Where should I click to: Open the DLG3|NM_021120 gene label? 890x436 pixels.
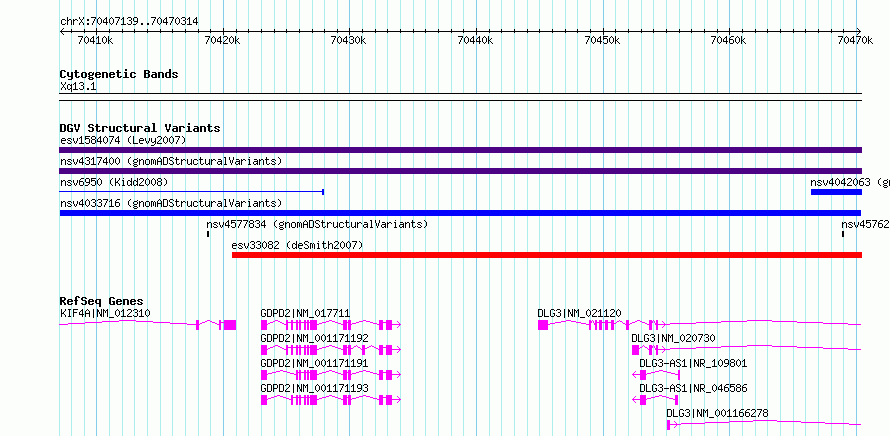(x=580, y=313)
